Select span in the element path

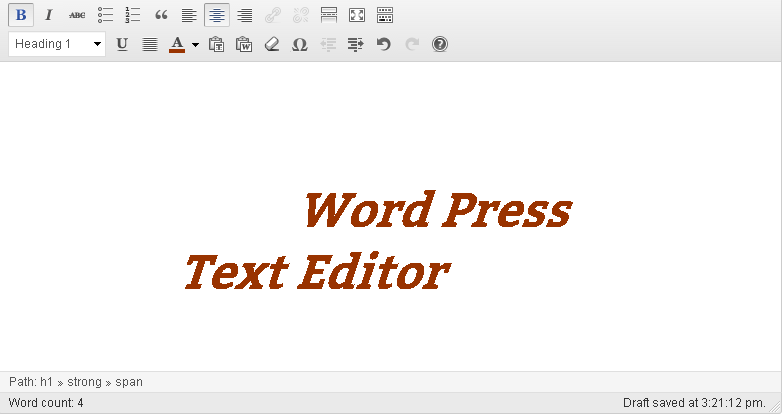click(129, 382)
